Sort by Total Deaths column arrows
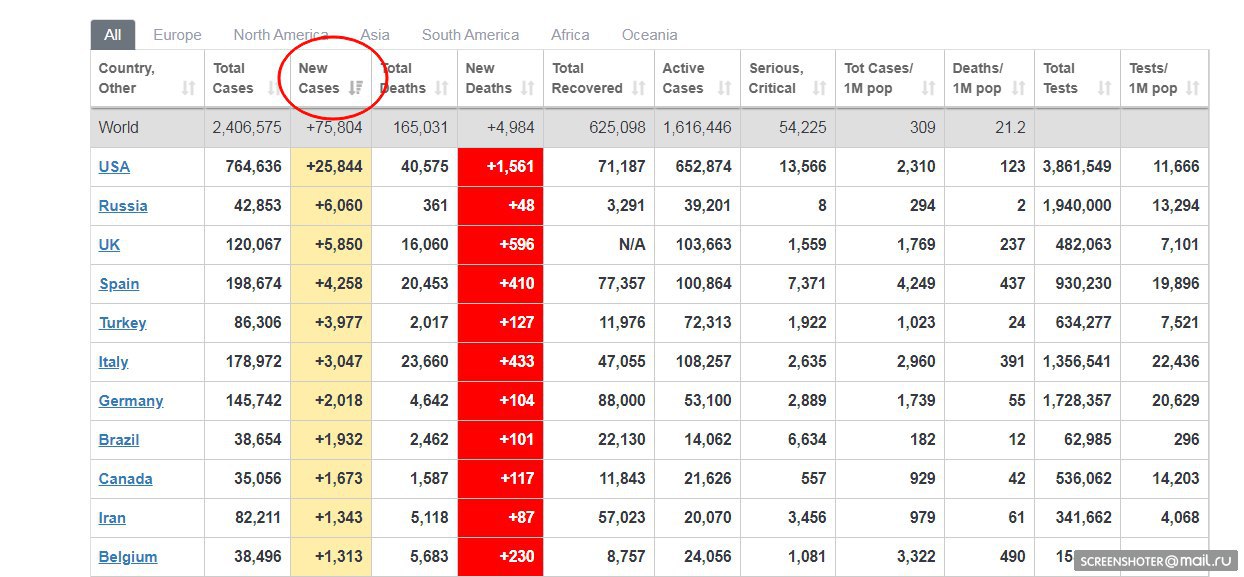This screenshot has width=1244, height=577. coord(441,88)
